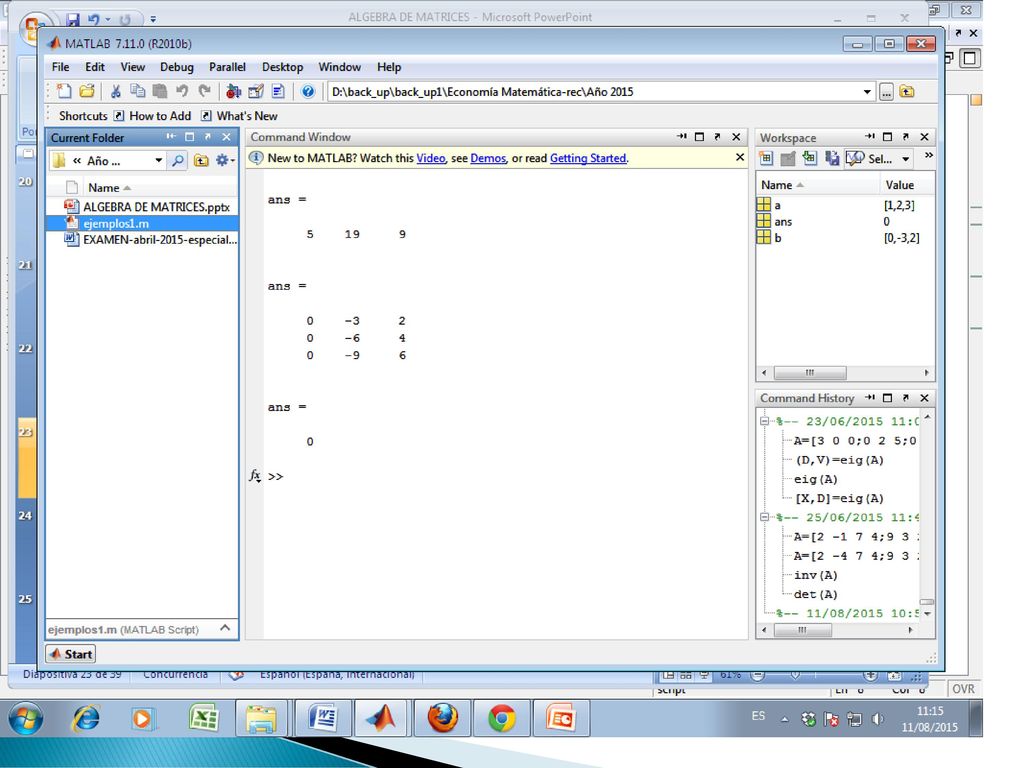Sort Workspace by Name column header

[818, 185]
